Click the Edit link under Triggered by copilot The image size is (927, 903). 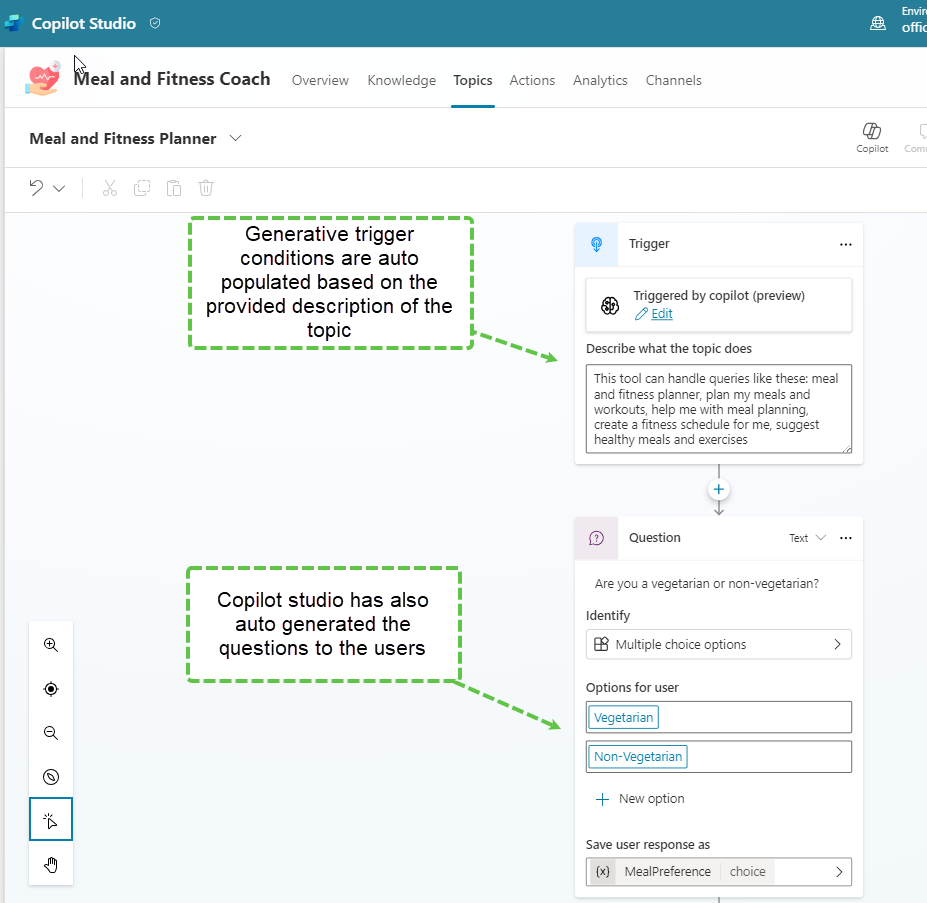(661, 313)
